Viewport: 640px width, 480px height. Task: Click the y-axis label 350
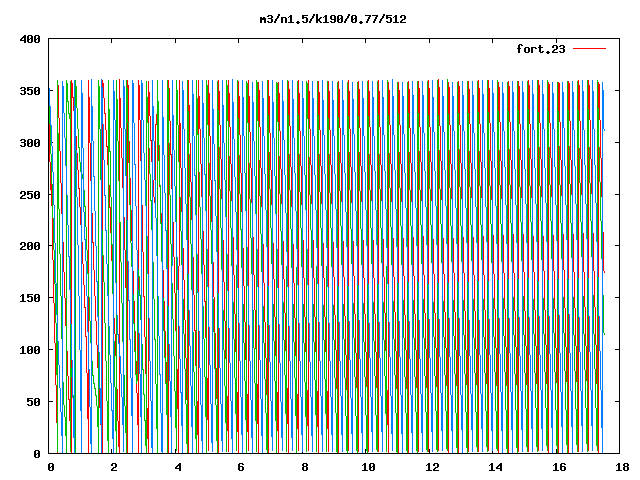(30, 91)
